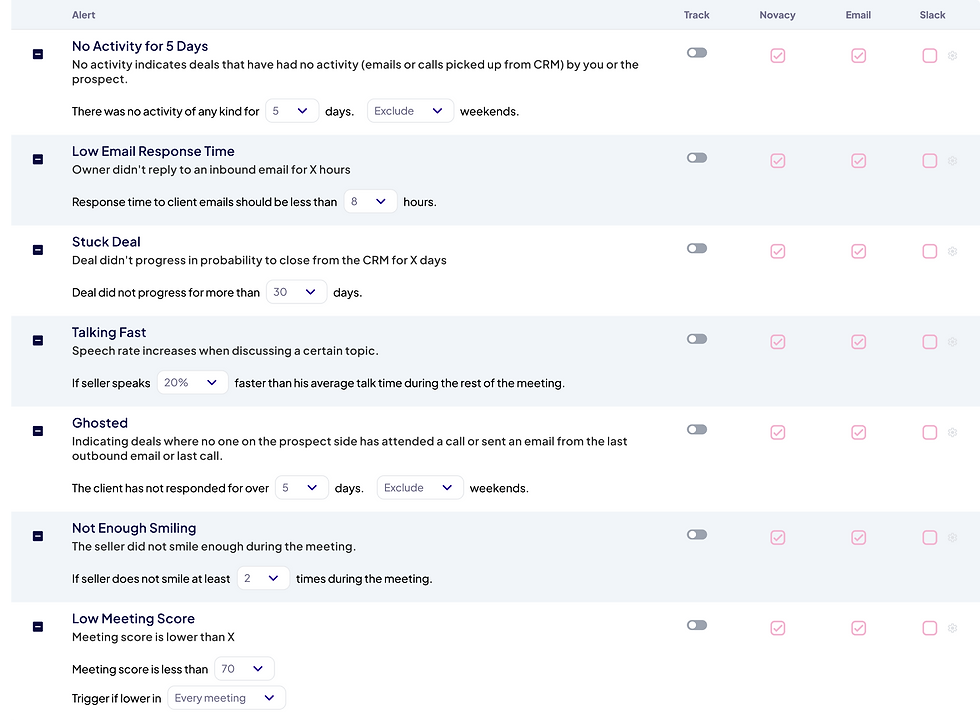Open the Every meeting trigger dropdown
This screenshot has height=722, width=980.
pyautogui.click(x=225, y=698)
